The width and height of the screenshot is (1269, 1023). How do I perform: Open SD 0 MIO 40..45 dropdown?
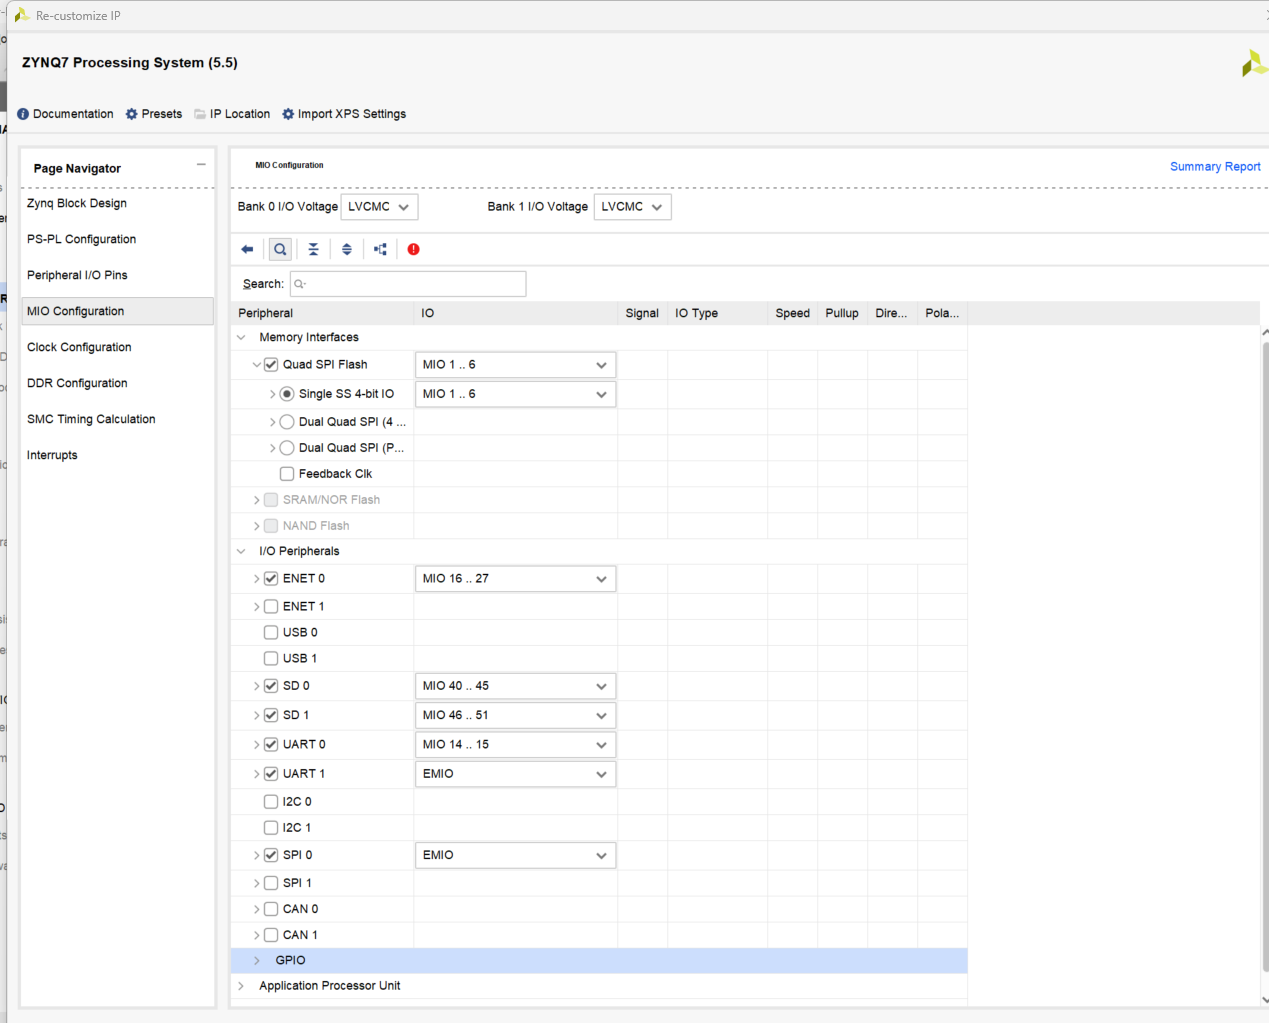coord(515,686)
